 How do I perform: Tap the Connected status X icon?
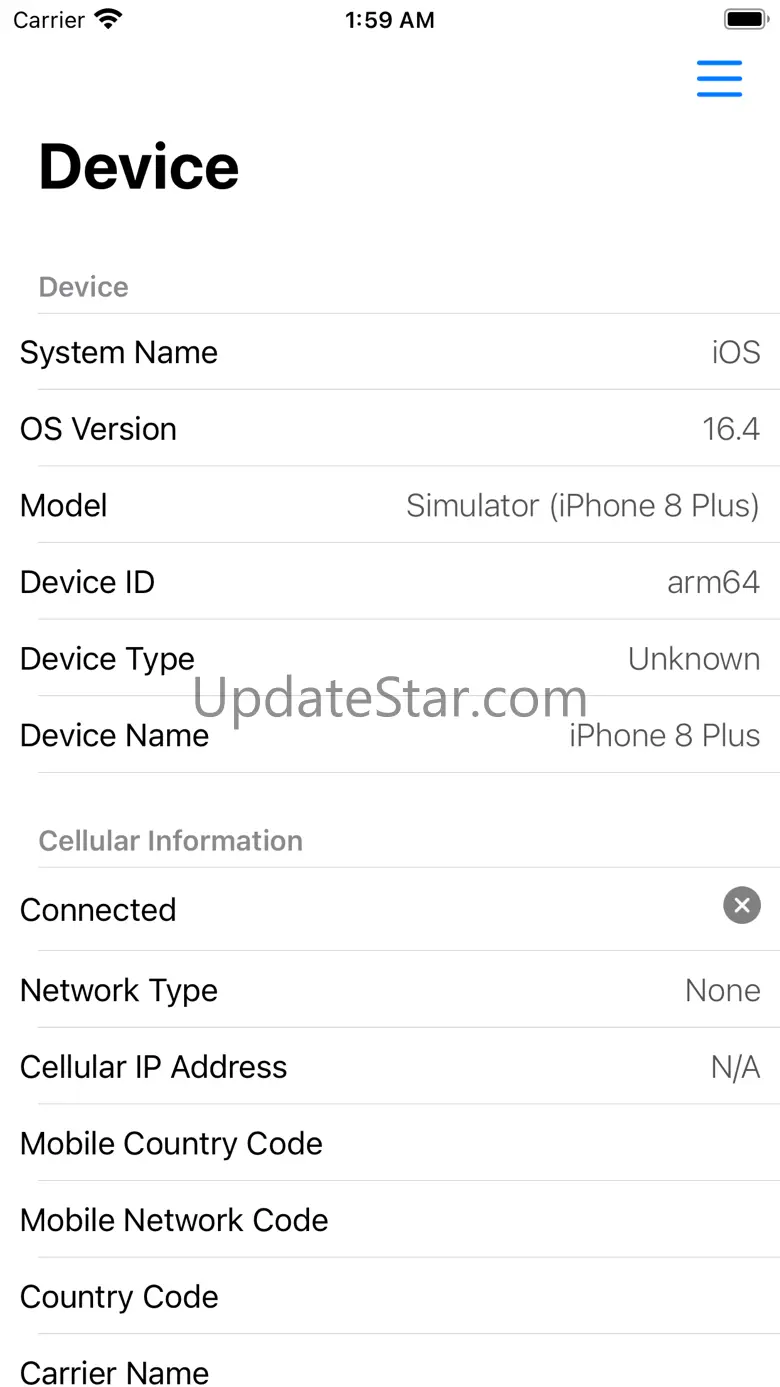pyautogui.click(x=742, y=906)
